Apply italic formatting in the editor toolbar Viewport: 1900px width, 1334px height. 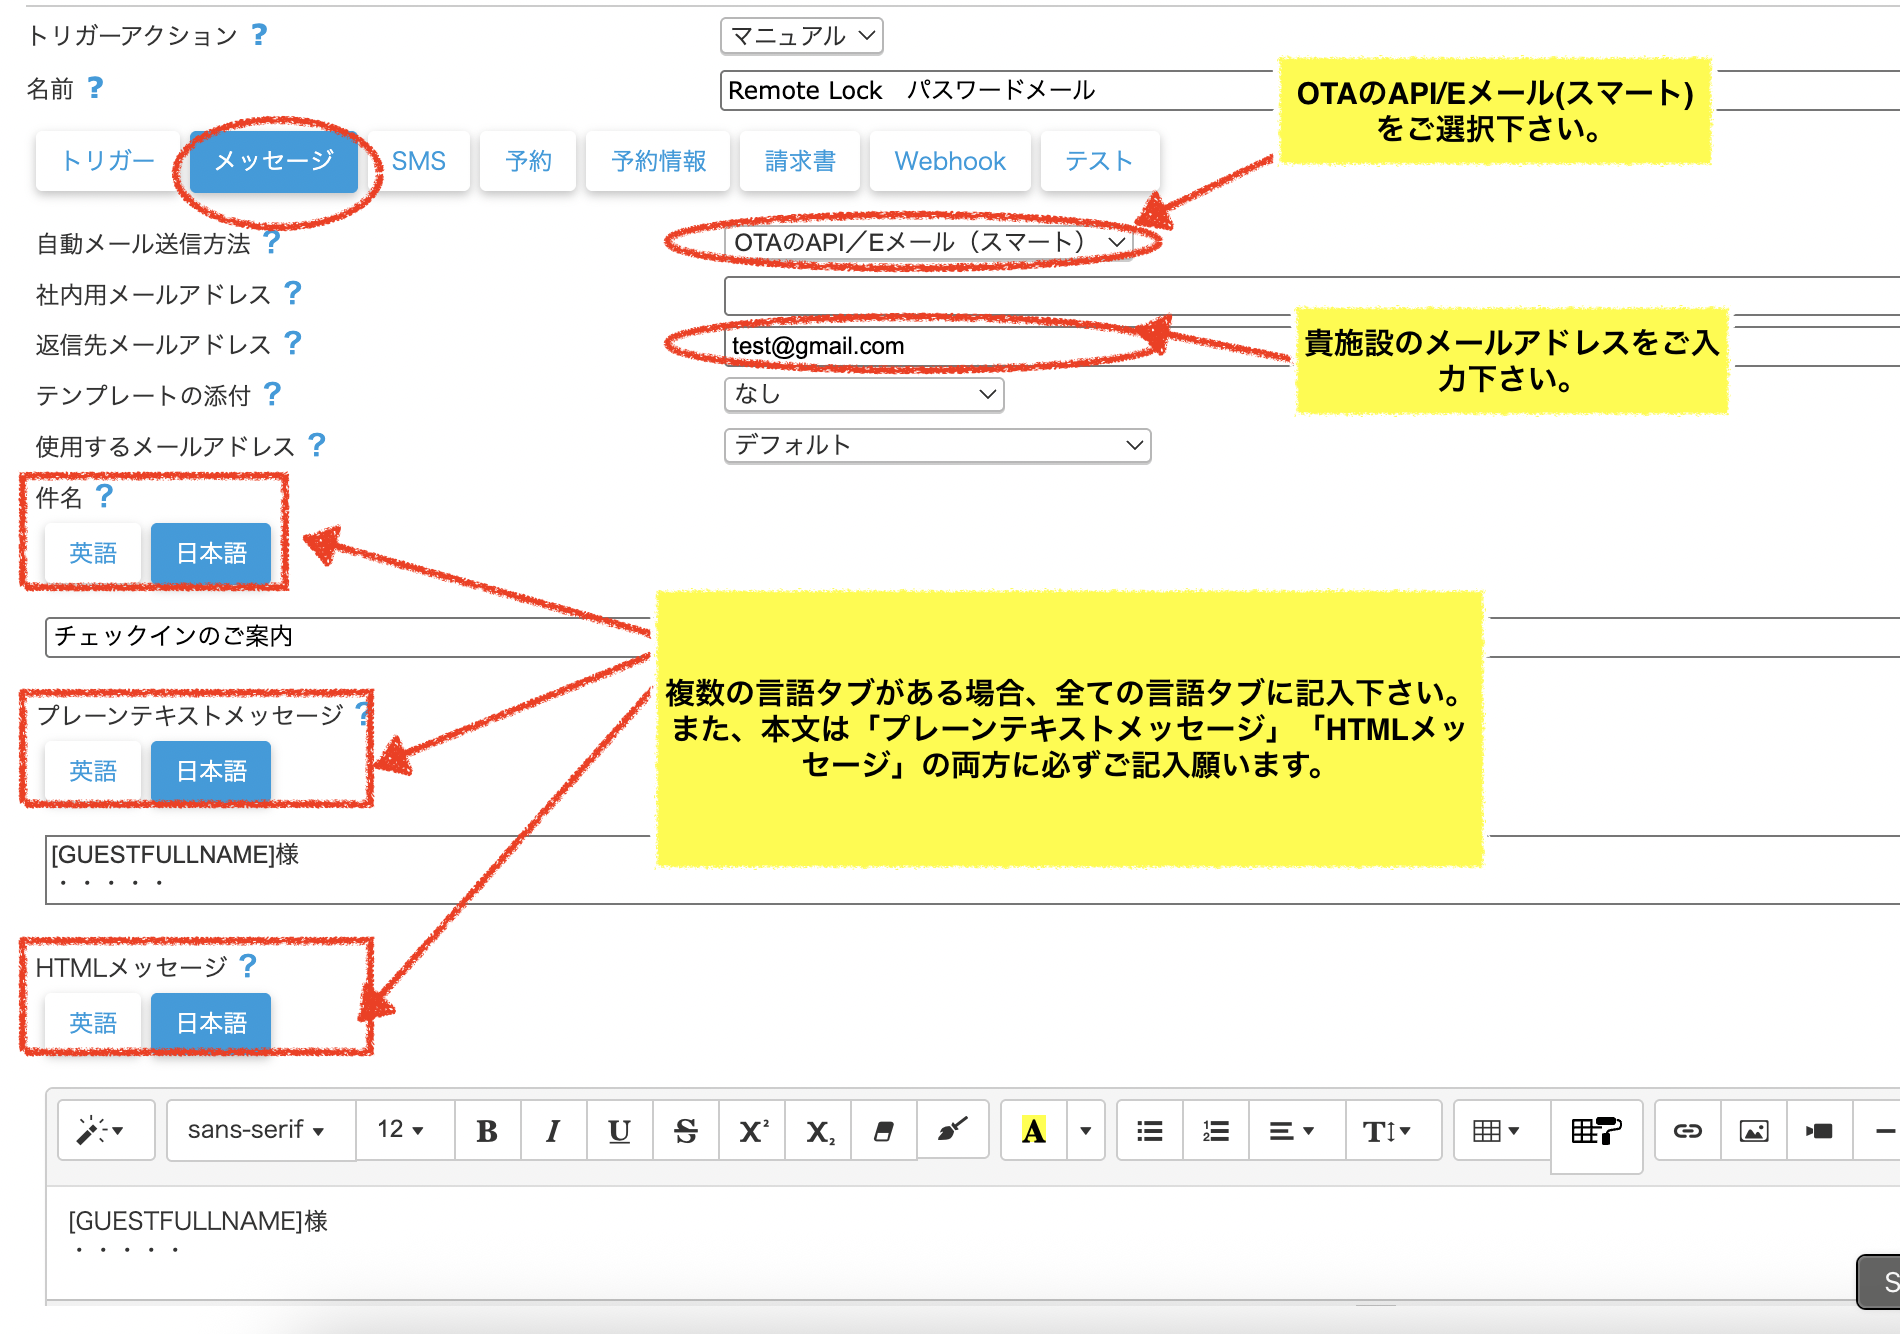[553, 1131]
